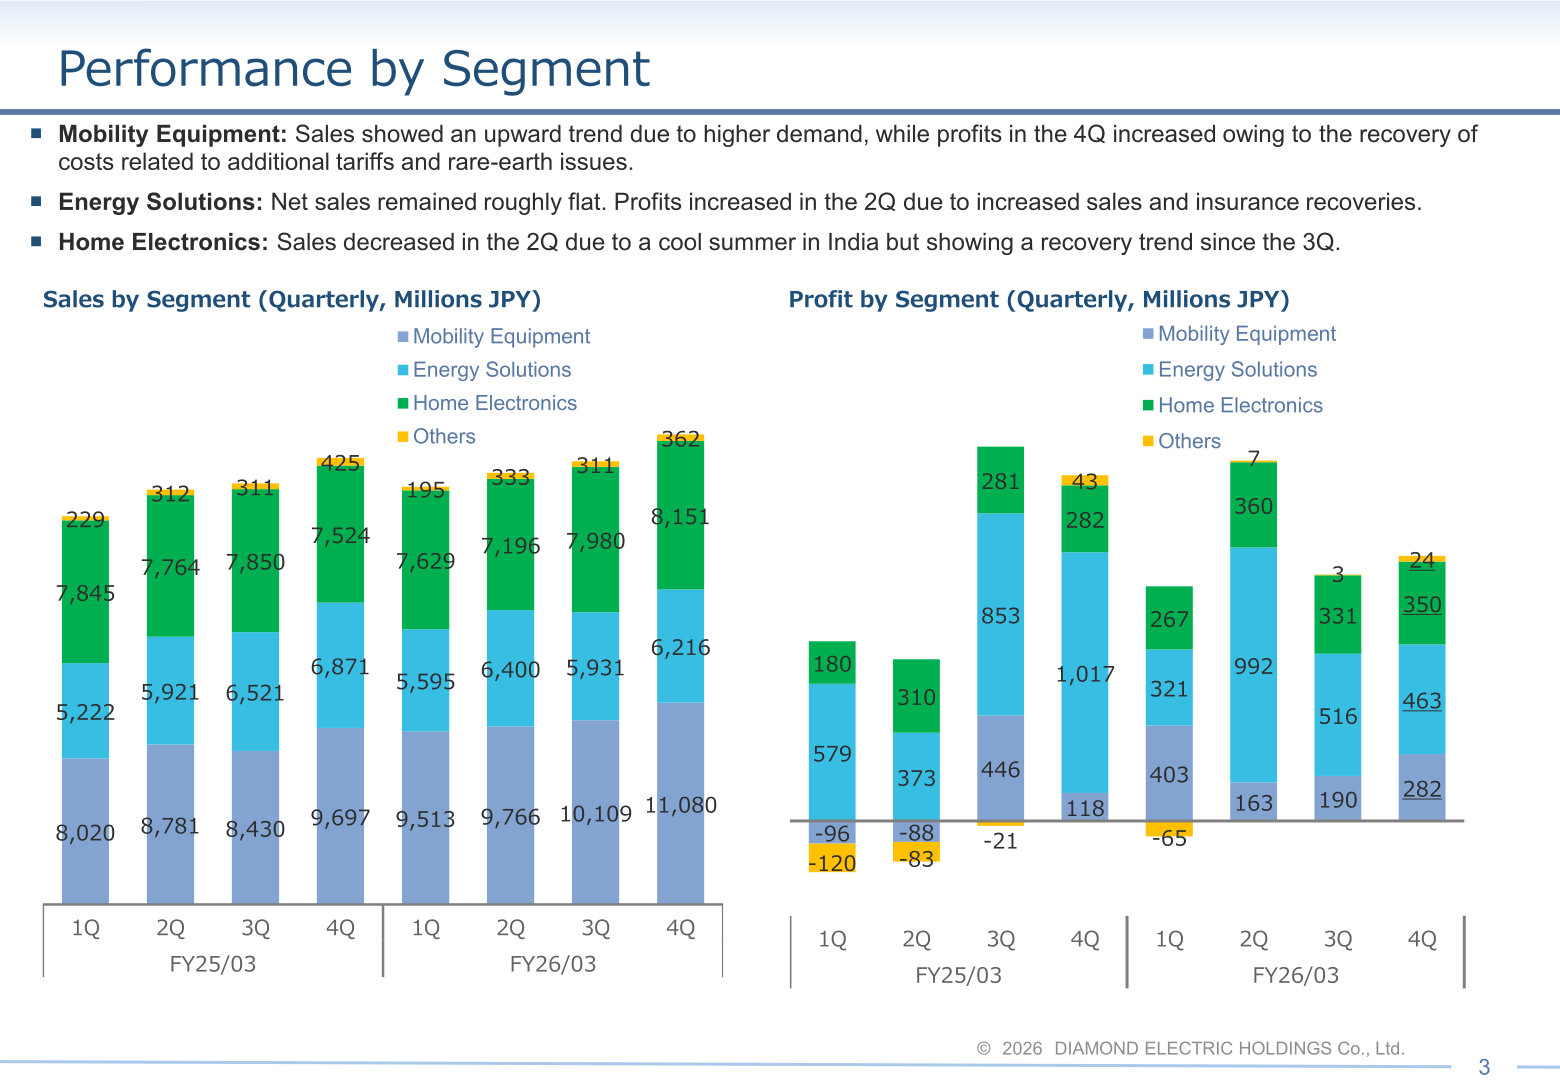Image resolution: width=1560 pixels, height=1080 pixels.
Task: Select the bold "Energy Solutions:" bullet heading
Action: (160, 202)
